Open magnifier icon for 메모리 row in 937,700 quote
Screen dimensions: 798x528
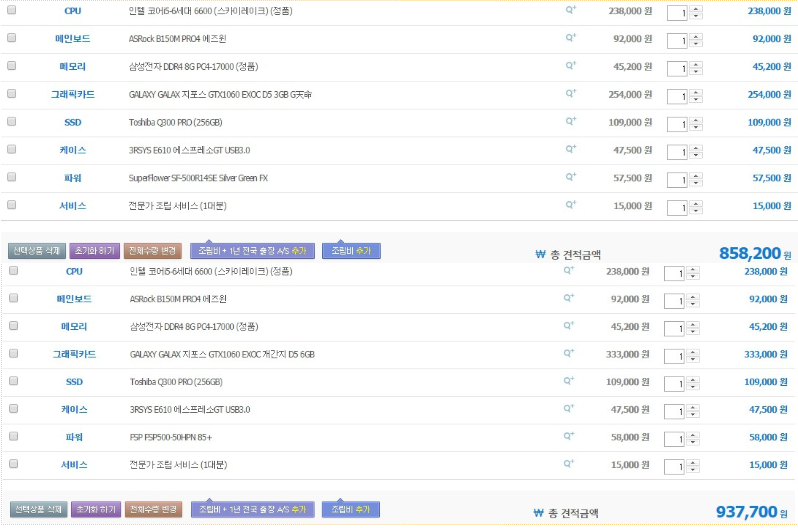tap(568, 325)
